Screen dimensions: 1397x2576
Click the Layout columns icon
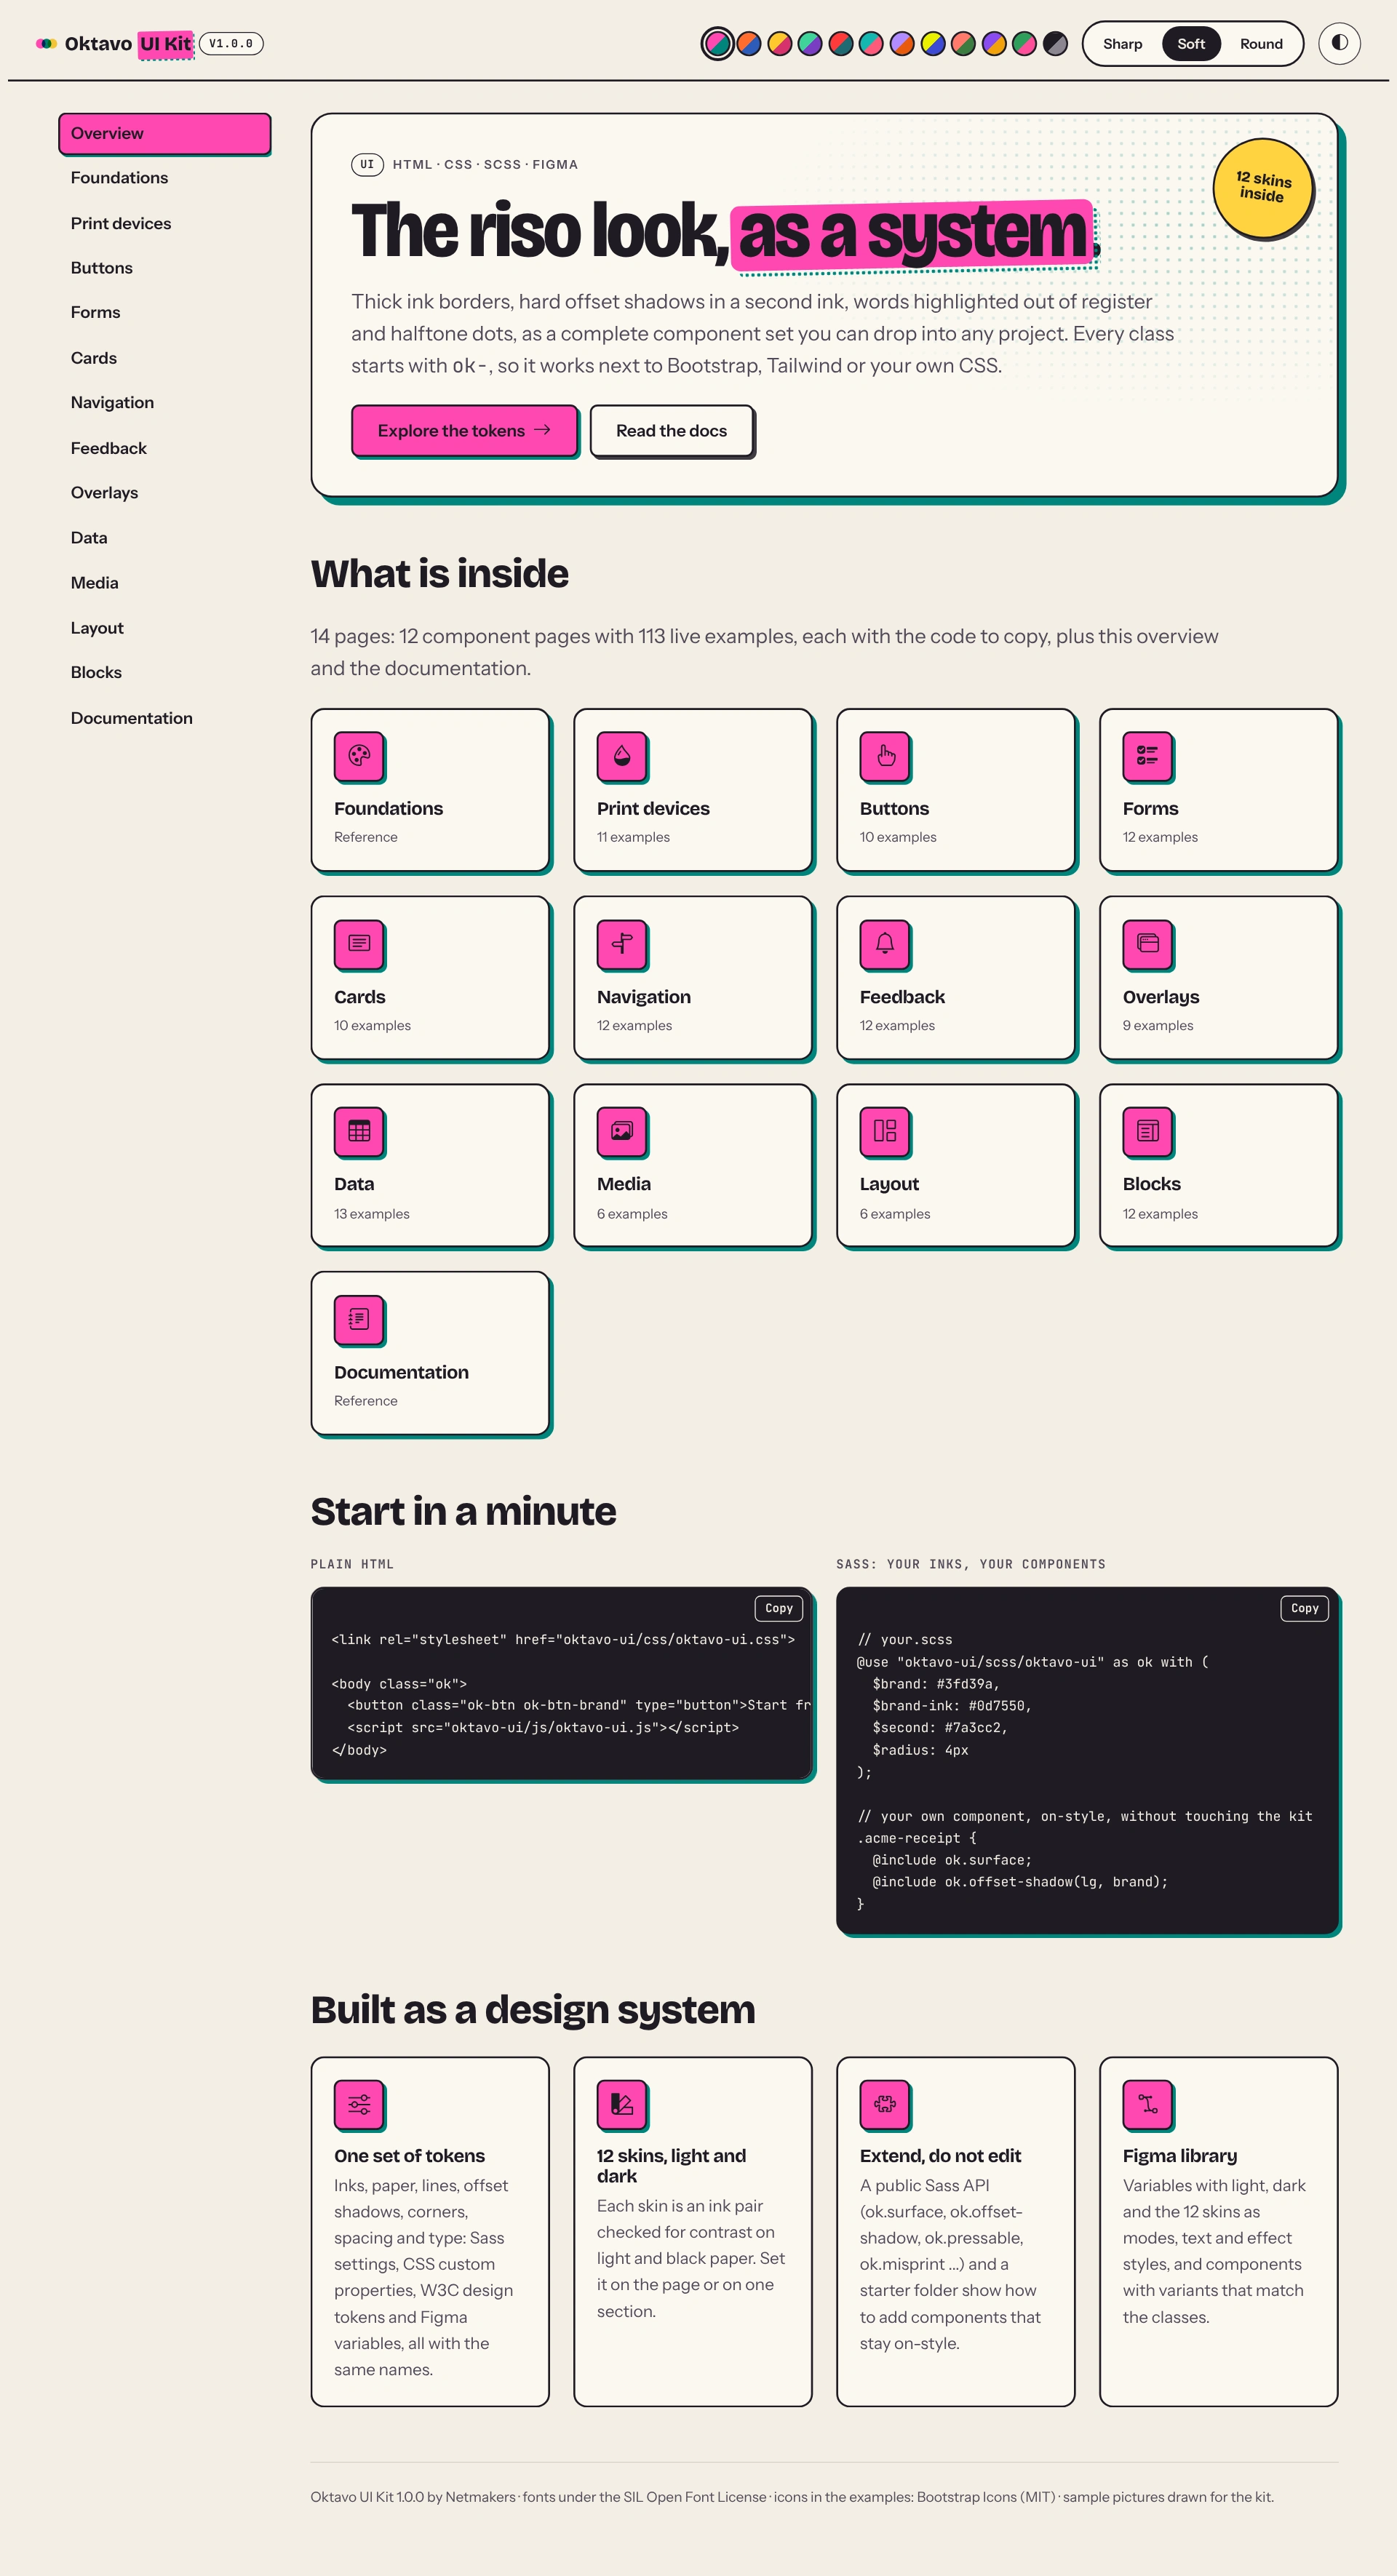885,1131
